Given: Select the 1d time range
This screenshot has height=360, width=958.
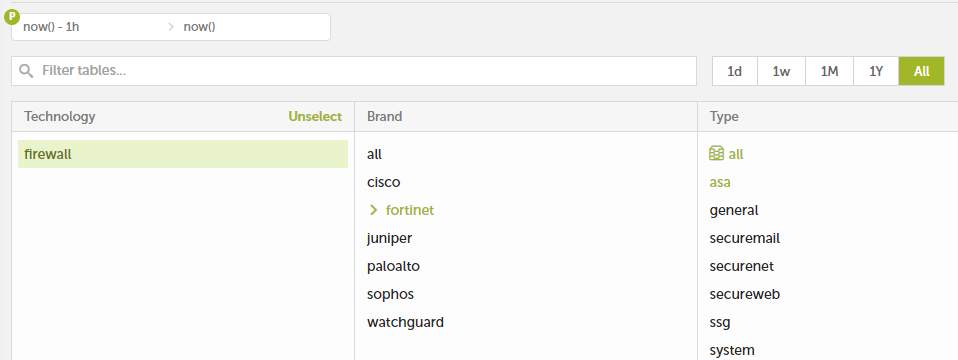Looking at the screenshot, I should [734, 71].
